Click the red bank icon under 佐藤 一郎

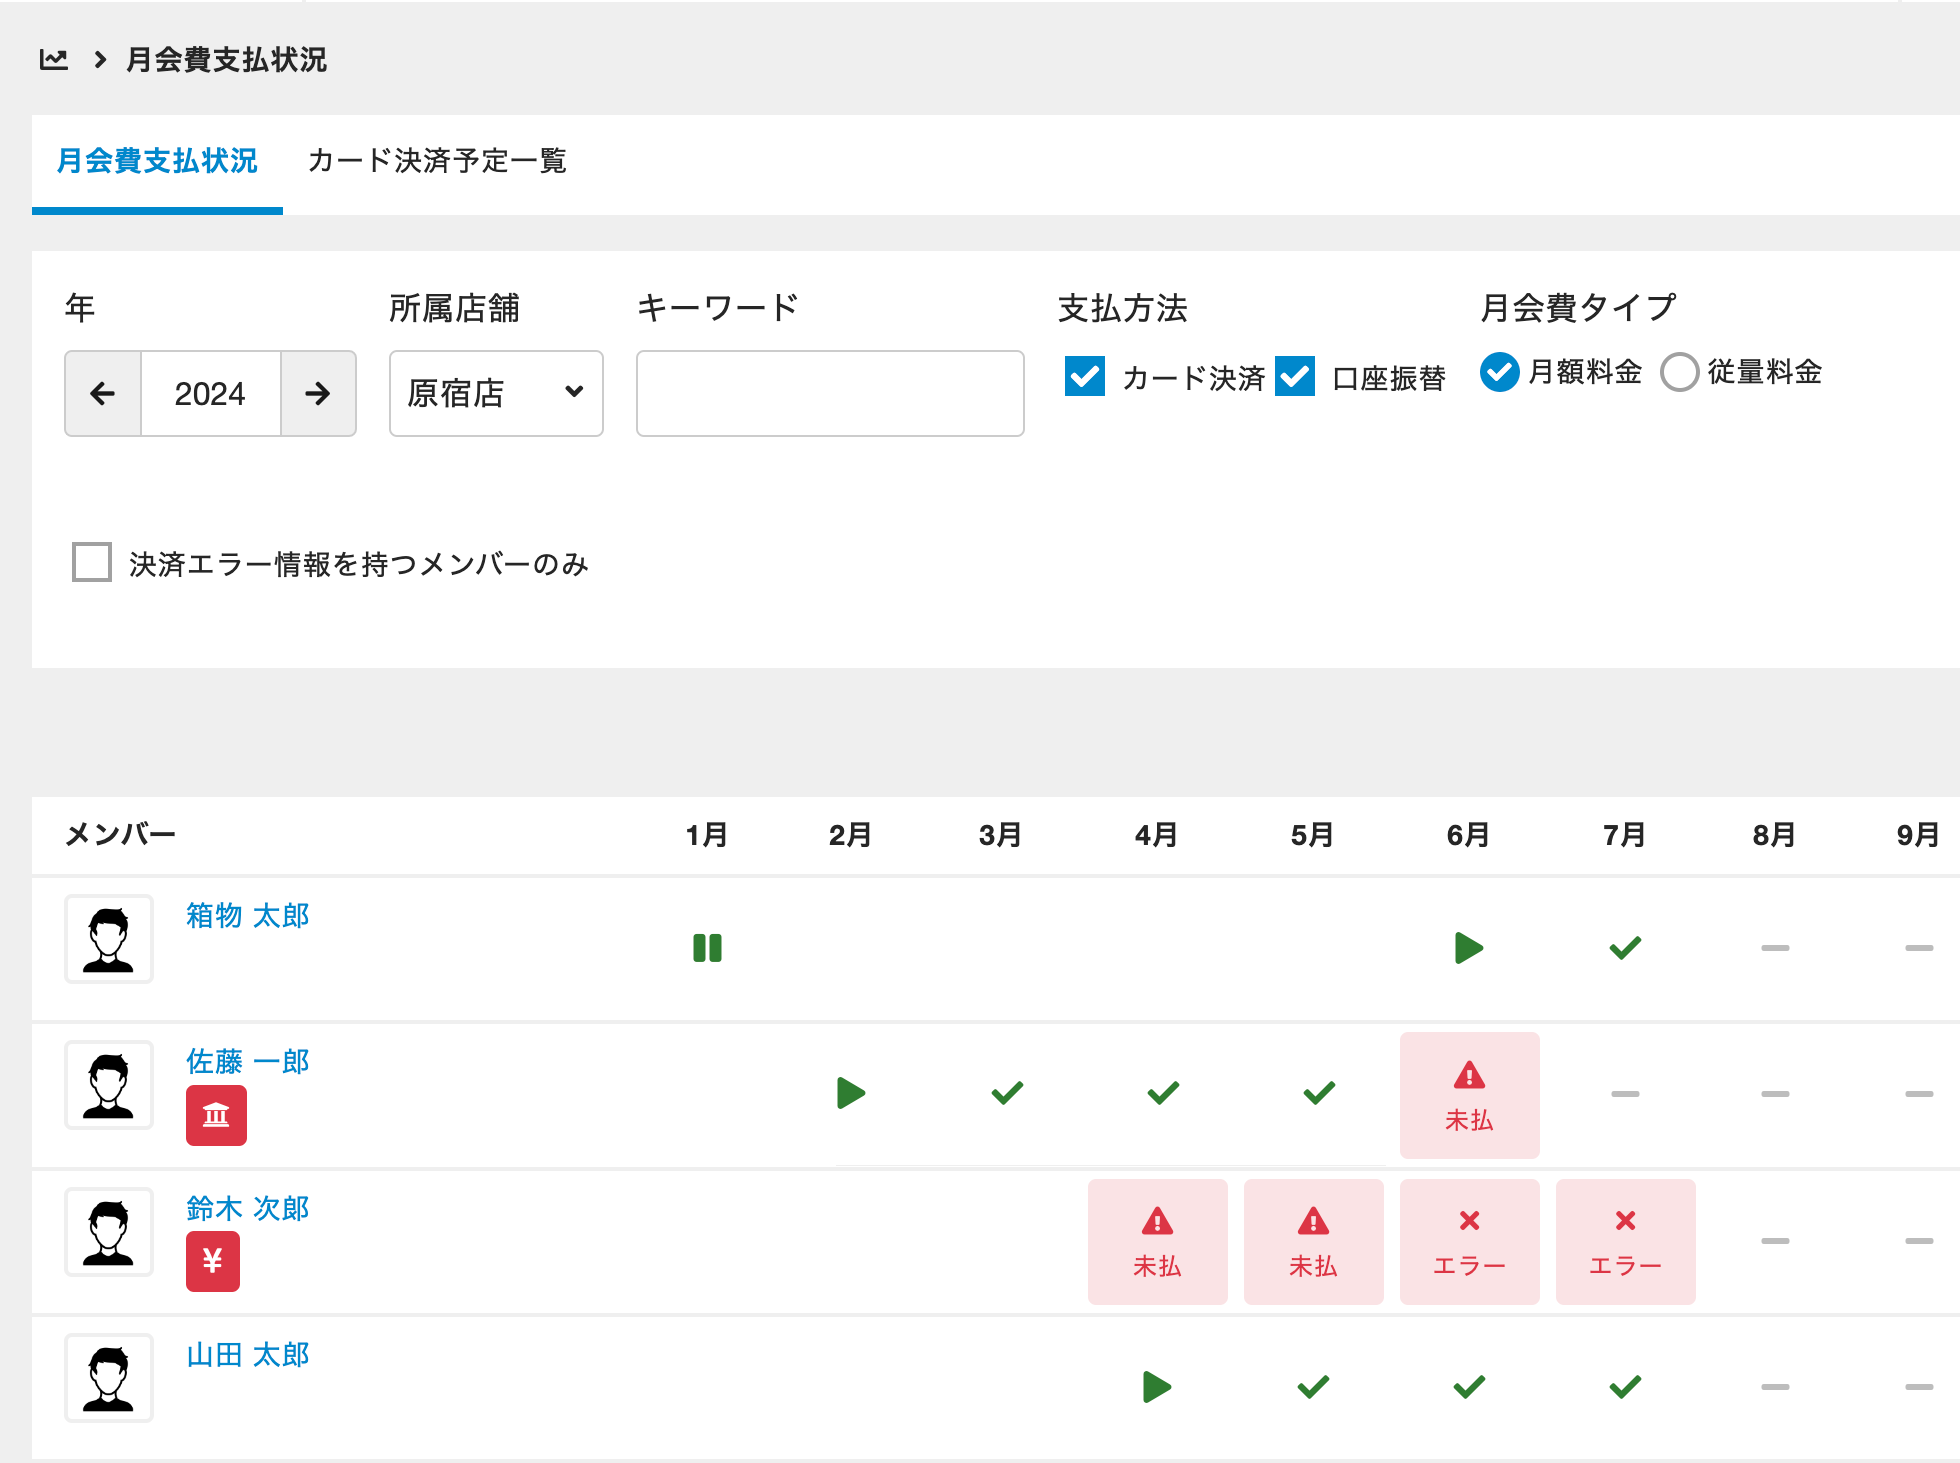click(216, 1115)
